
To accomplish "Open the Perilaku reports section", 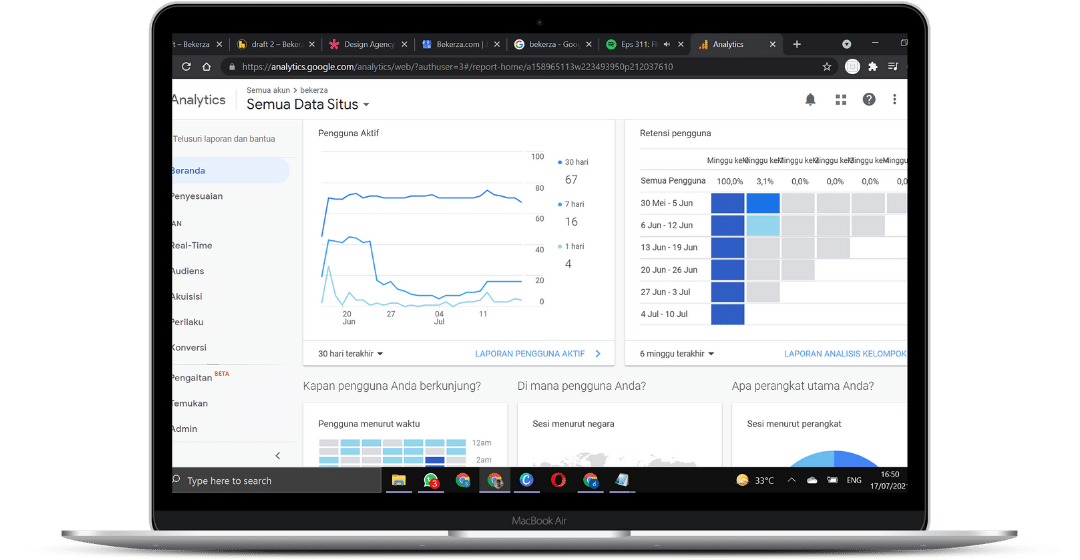I will [x=187, y=322].
